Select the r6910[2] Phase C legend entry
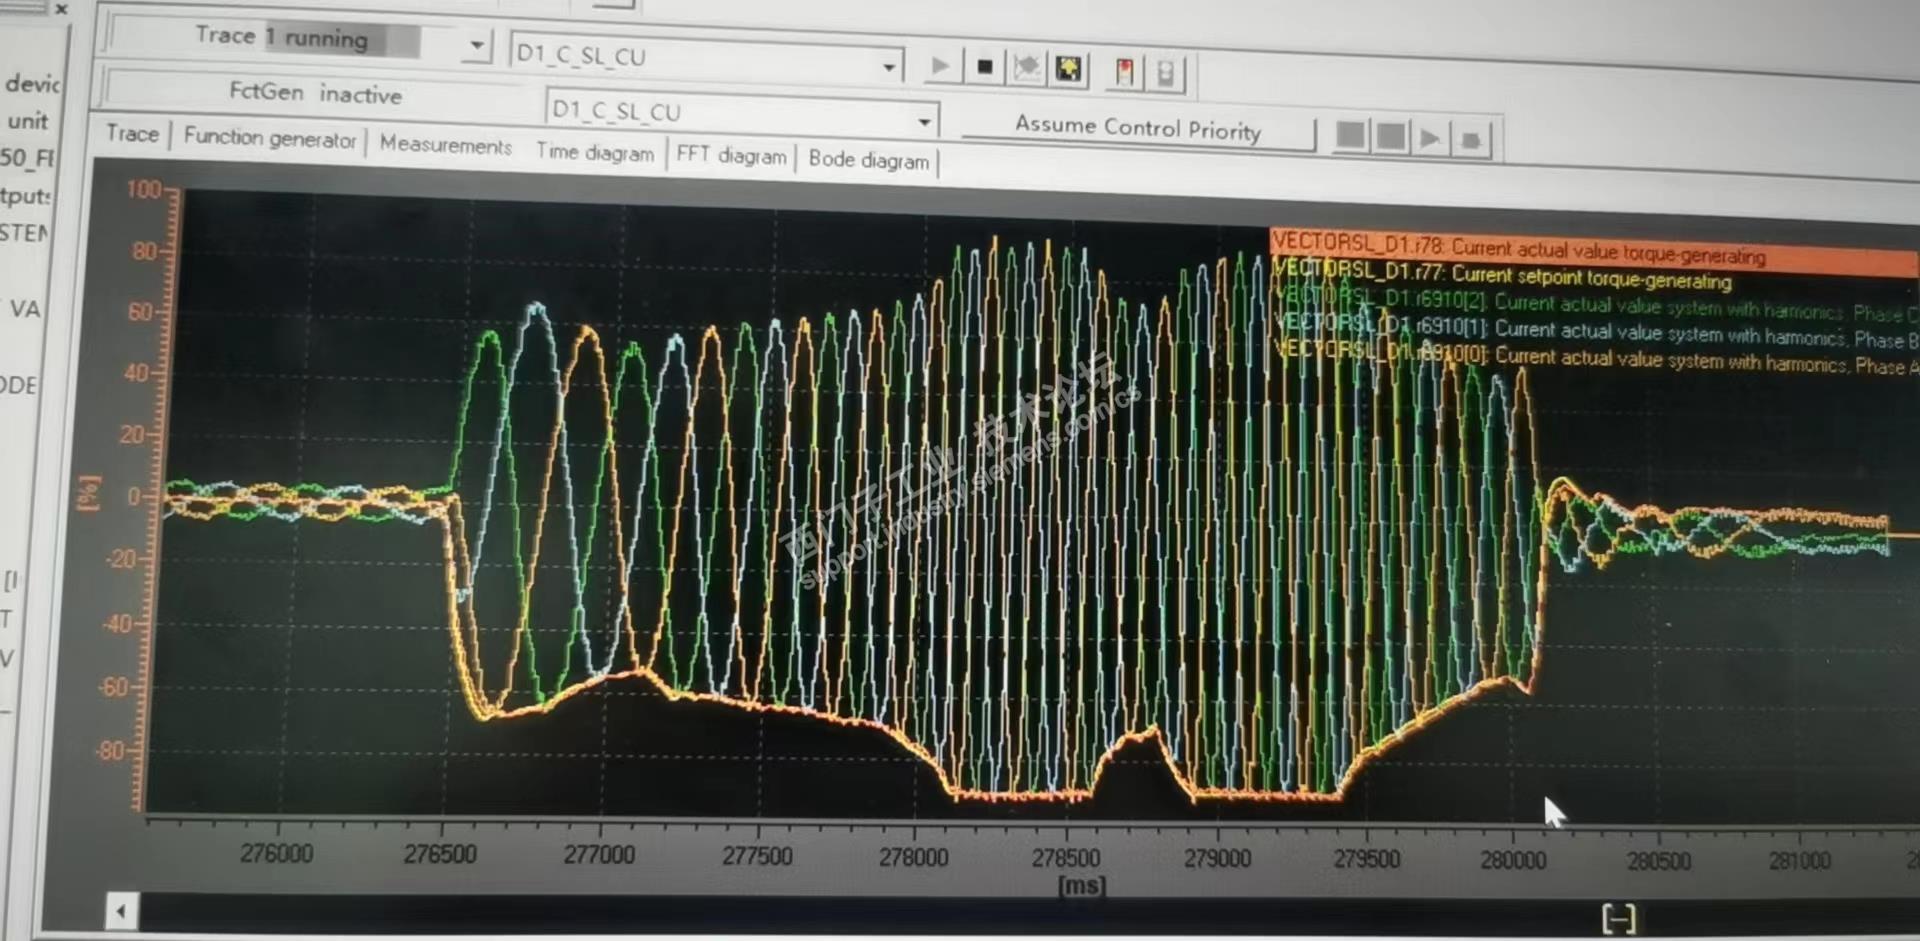This screenshot has height=941, width=1920. point(1595,304)
